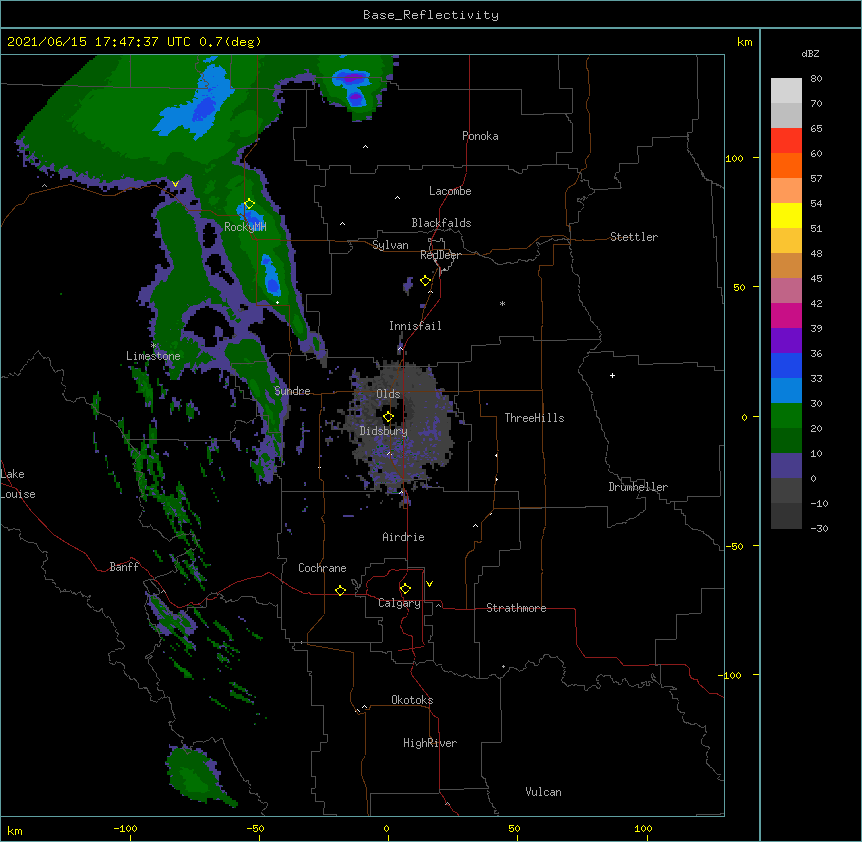Click the Innisfail city label
The width and height of the screenshot is (862, 842).
[415, 326]
